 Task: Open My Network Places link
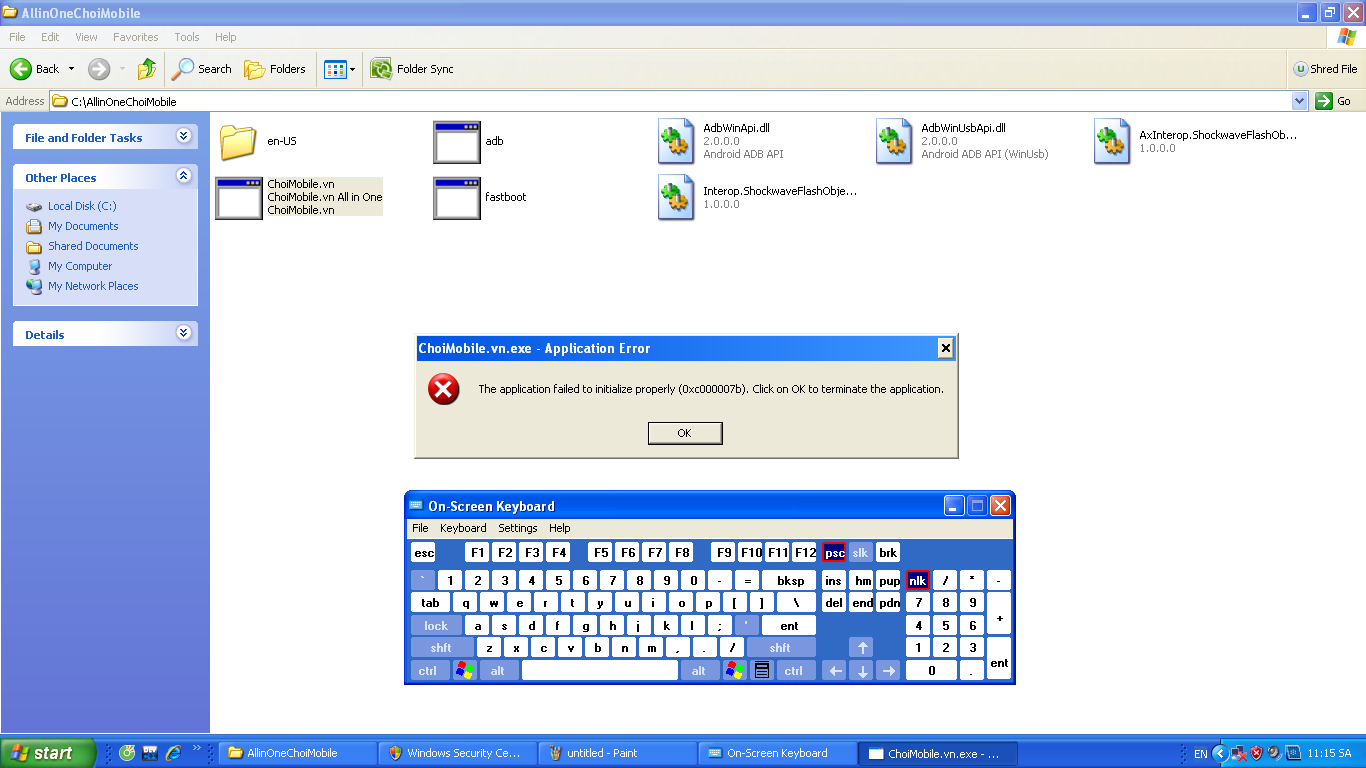pos(93,286)
